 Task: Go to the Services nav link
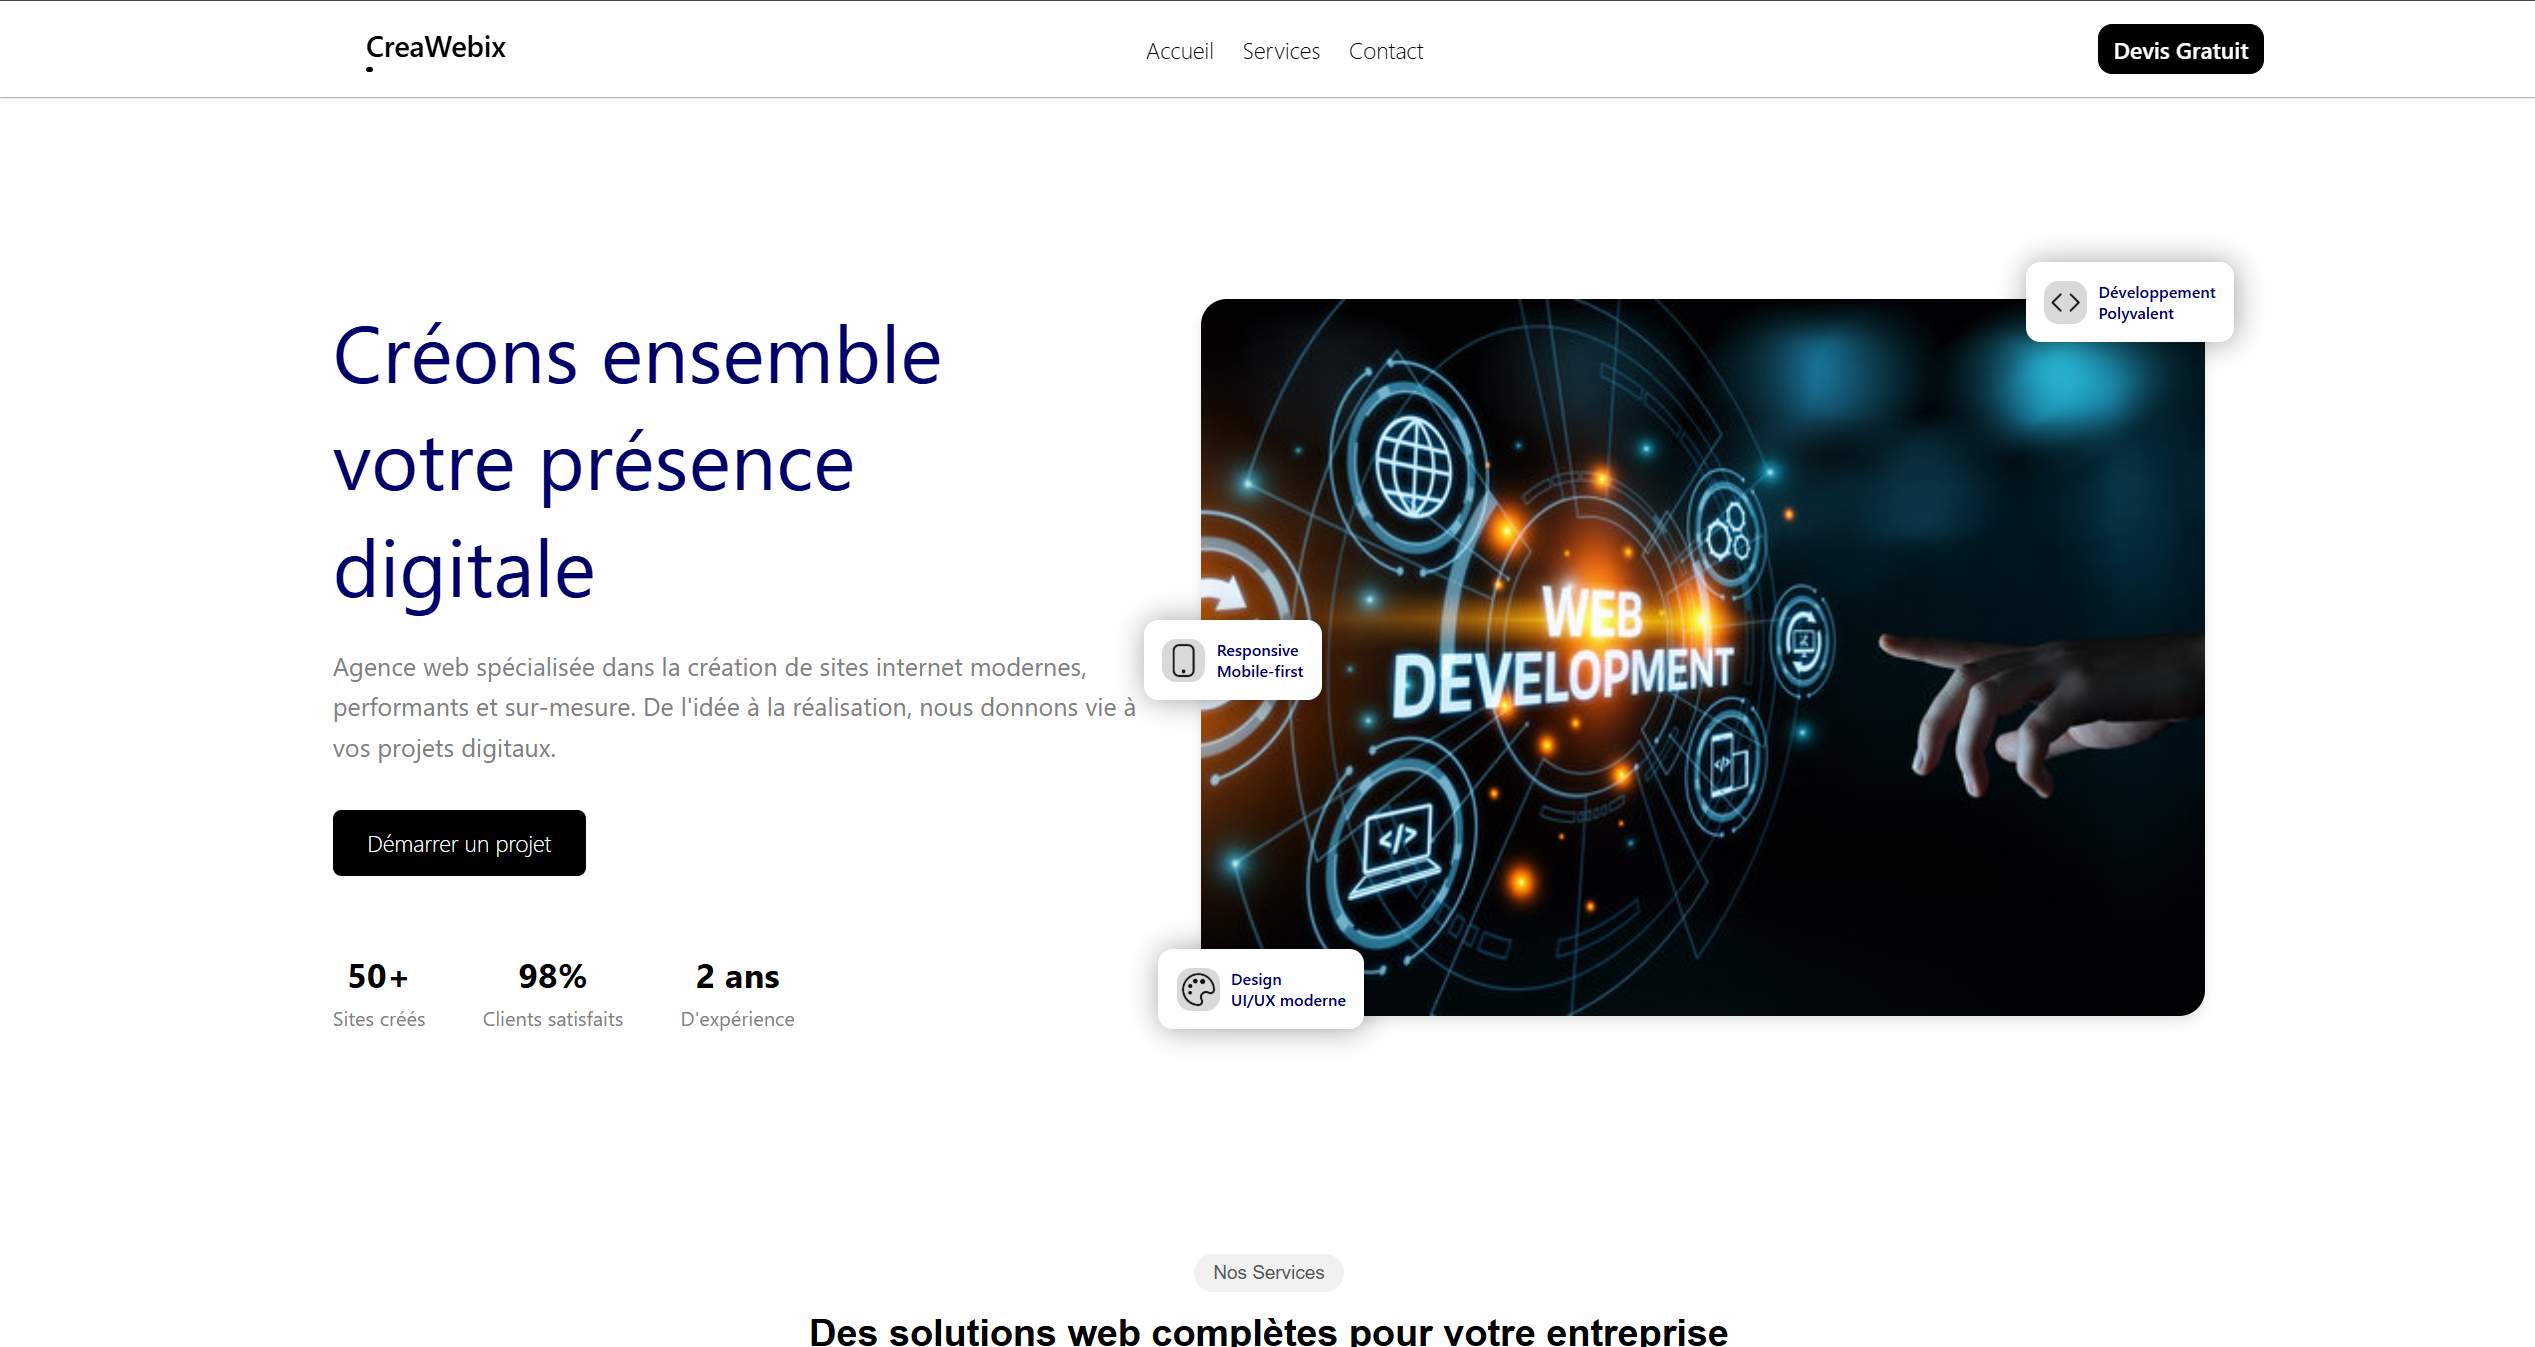point(1280,51)
